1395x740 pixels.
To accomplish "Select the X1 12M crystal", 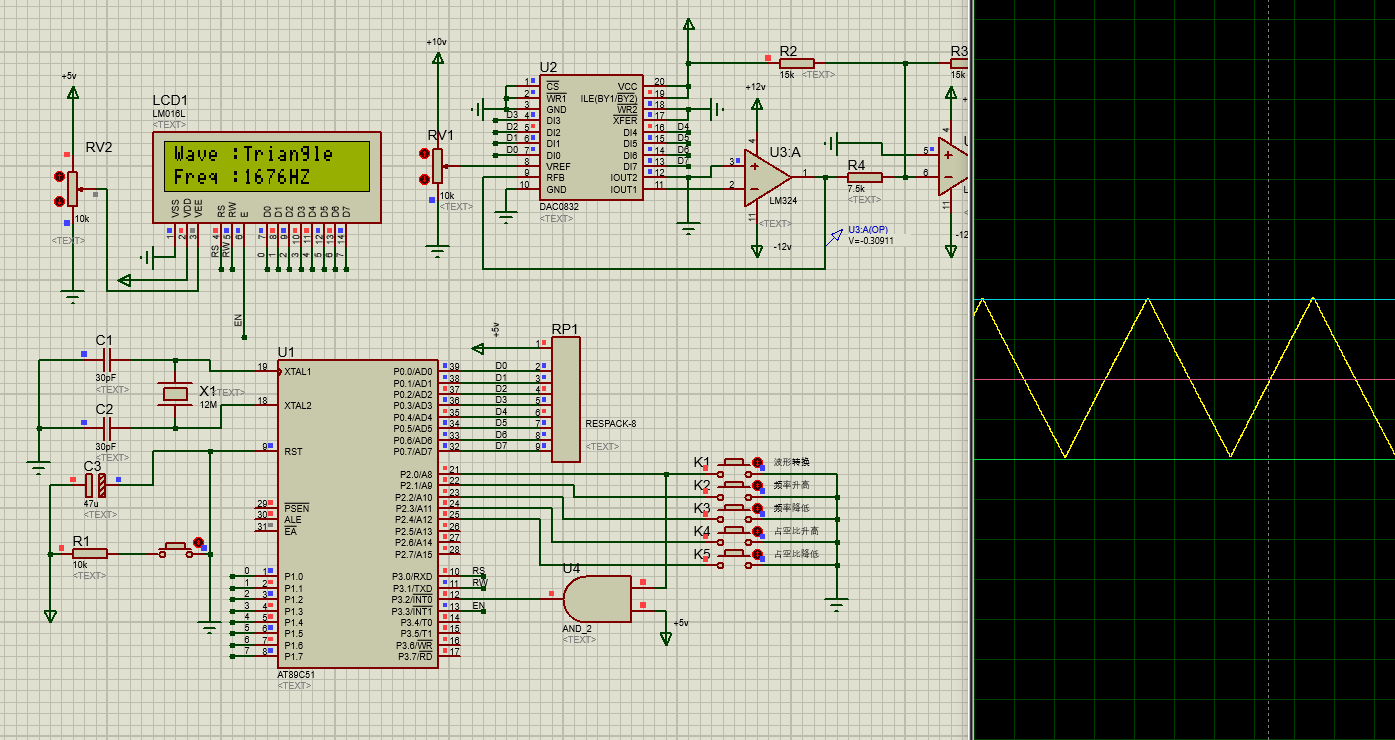I will [177, 392].
